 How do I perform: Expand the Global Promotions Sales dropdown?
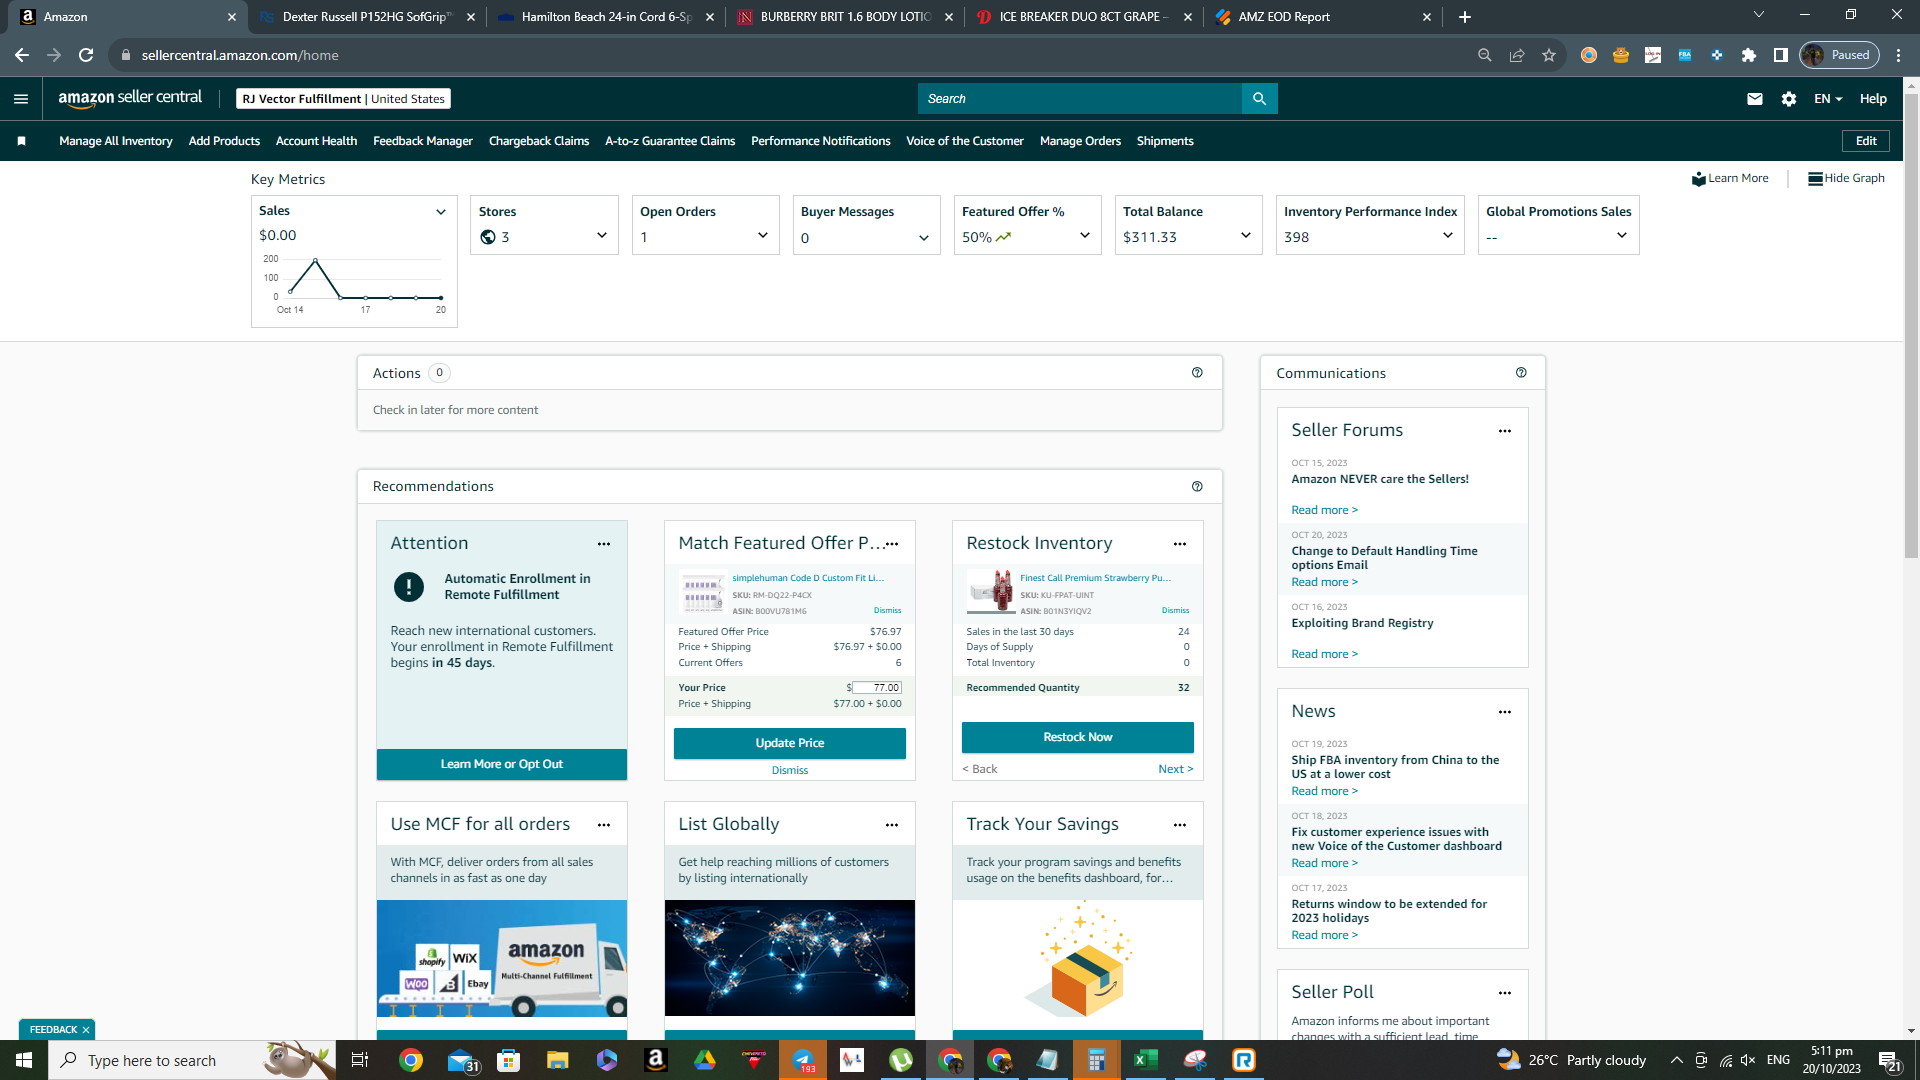1622,236
